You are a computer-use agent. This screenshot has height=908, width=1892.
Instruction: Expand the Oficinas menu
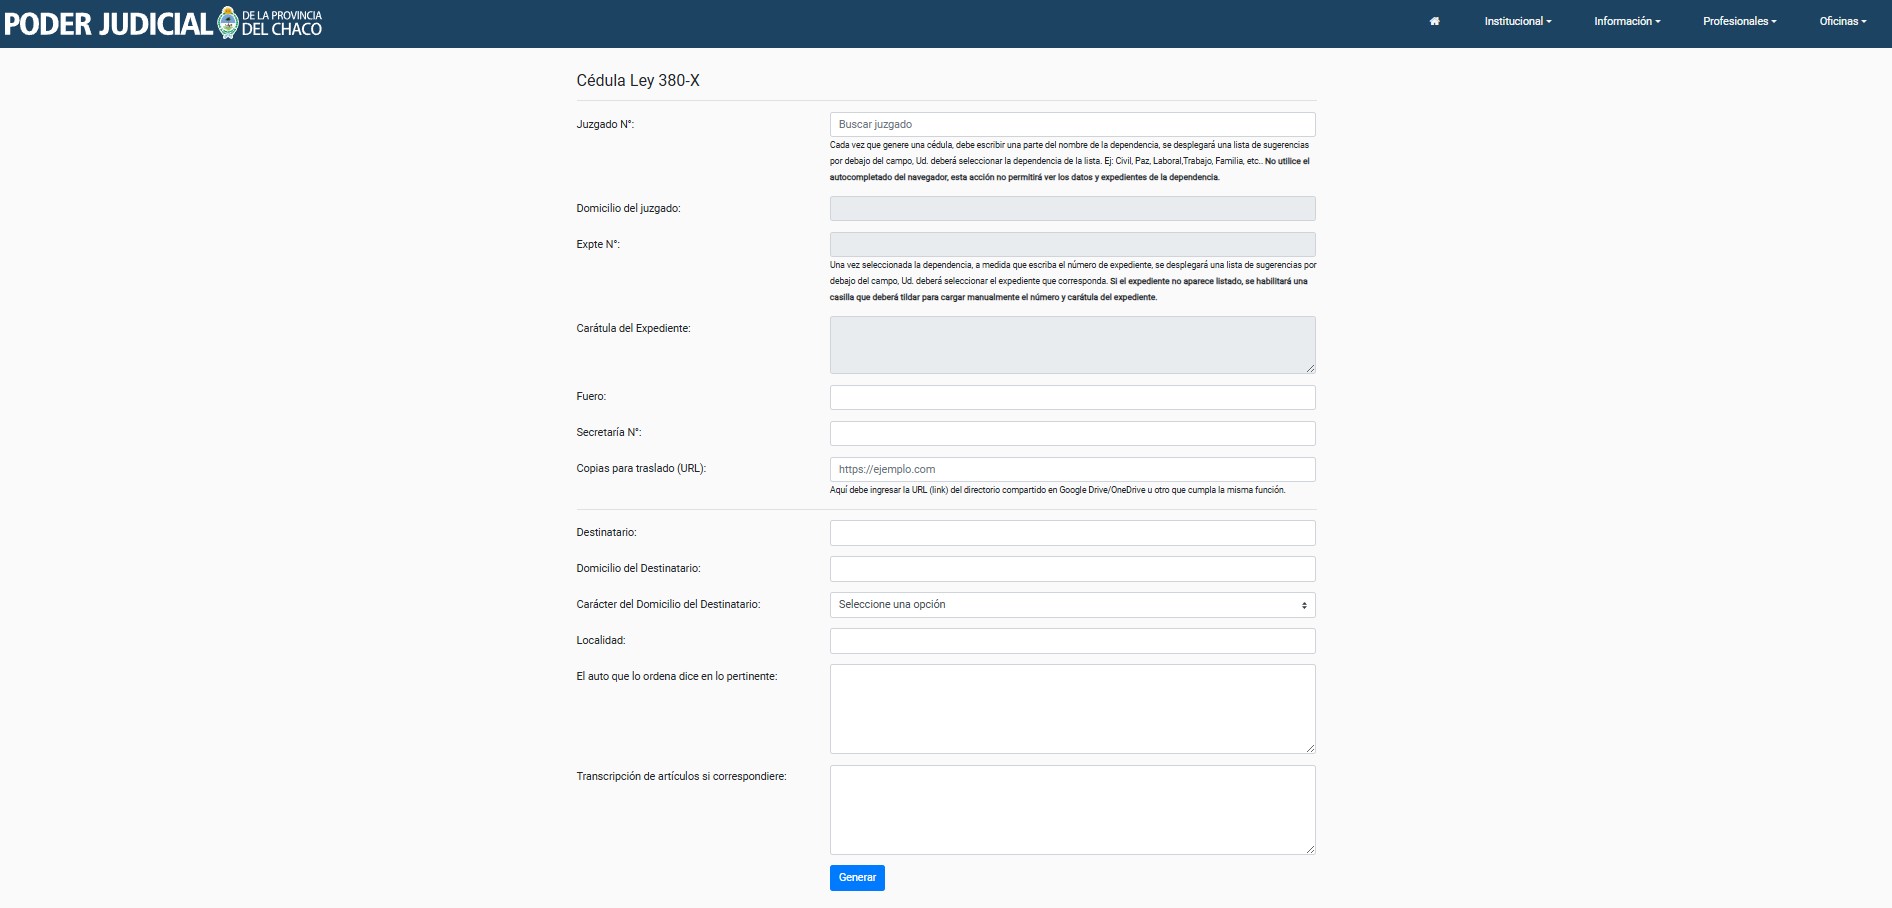click(1842, 21)
